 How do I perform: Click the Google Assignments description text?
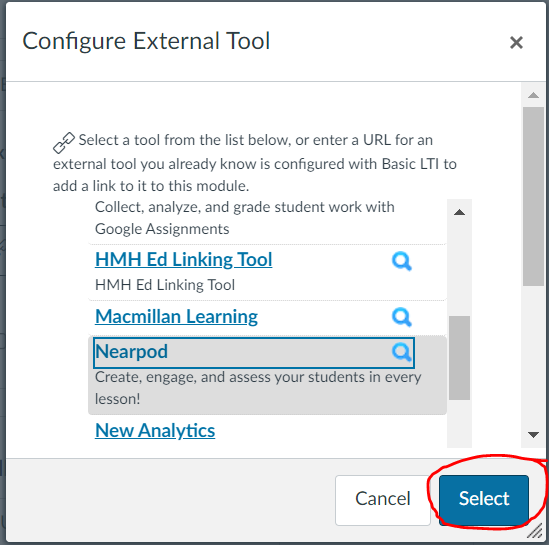click(x=245, y=218)
